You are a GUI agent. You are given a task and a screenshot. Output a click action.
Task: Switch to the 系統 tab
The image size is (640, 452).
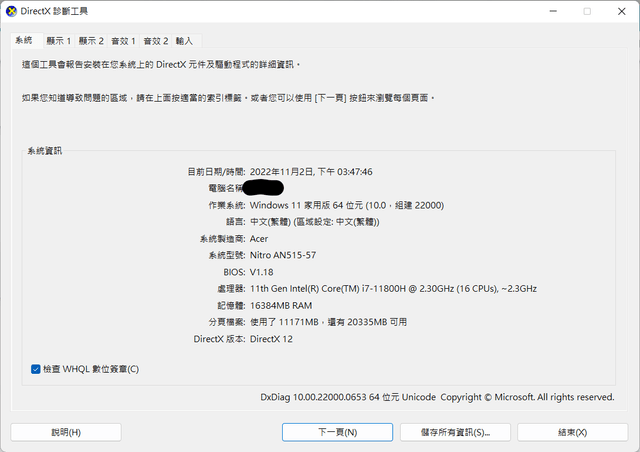pyautogui.click(x=24, y=41)
